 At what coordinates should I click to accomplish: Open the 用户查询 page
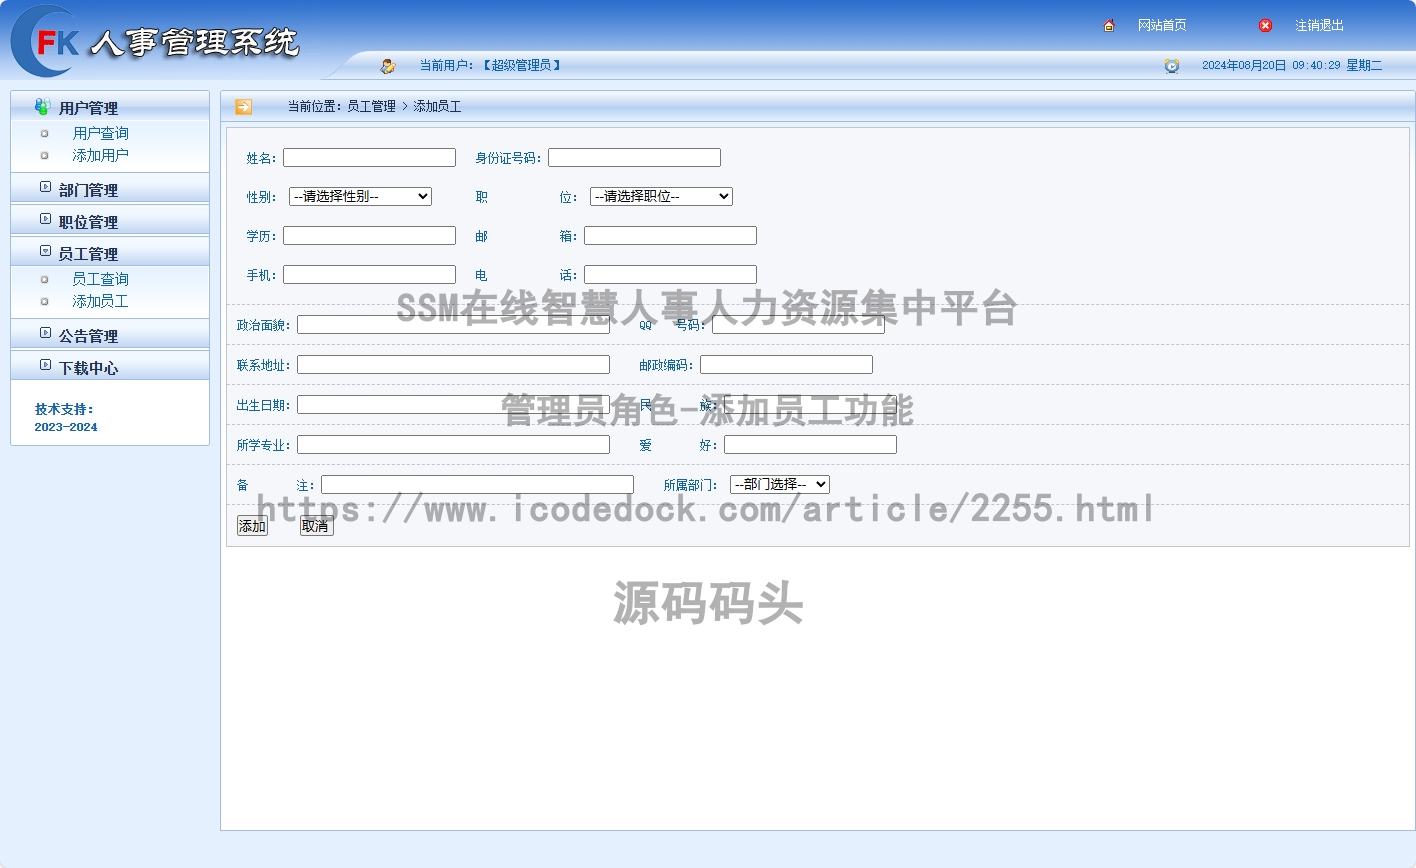click(100, 133)
